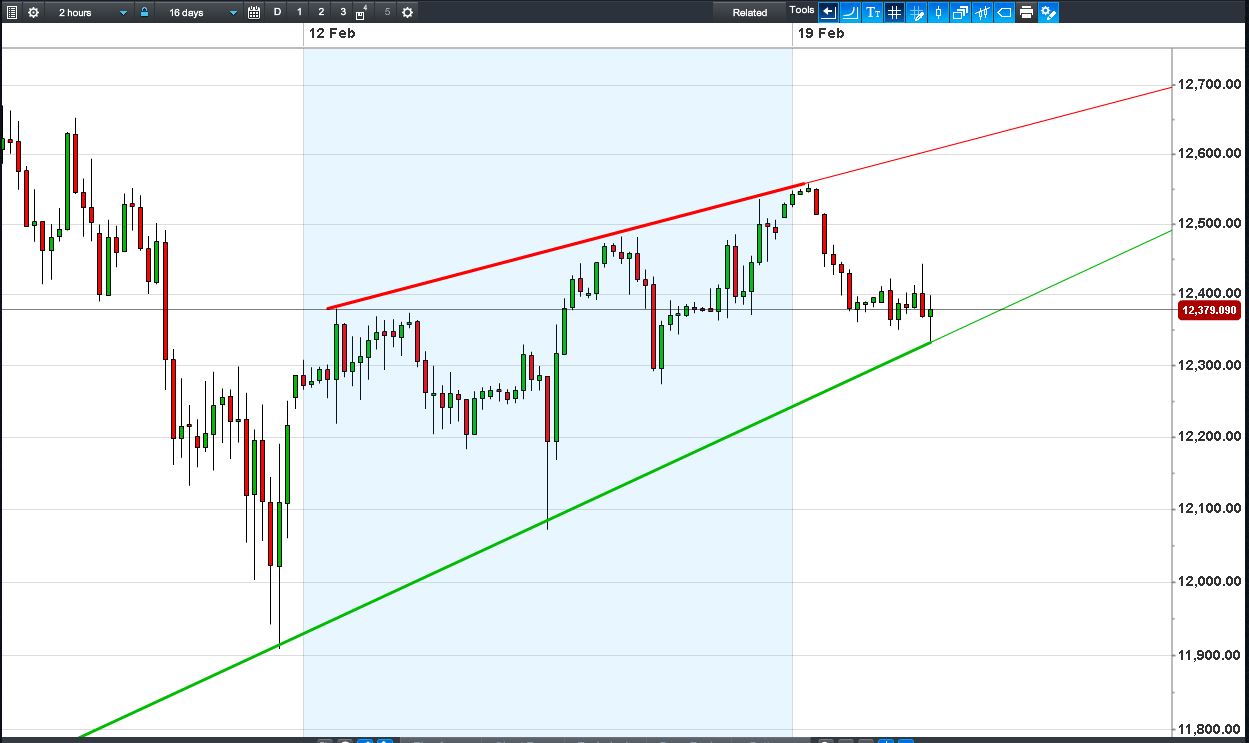The width and height of the screenshot is (1249, 743).
Task: Switch to saved layout 2
Action: [x=321, y=12]
